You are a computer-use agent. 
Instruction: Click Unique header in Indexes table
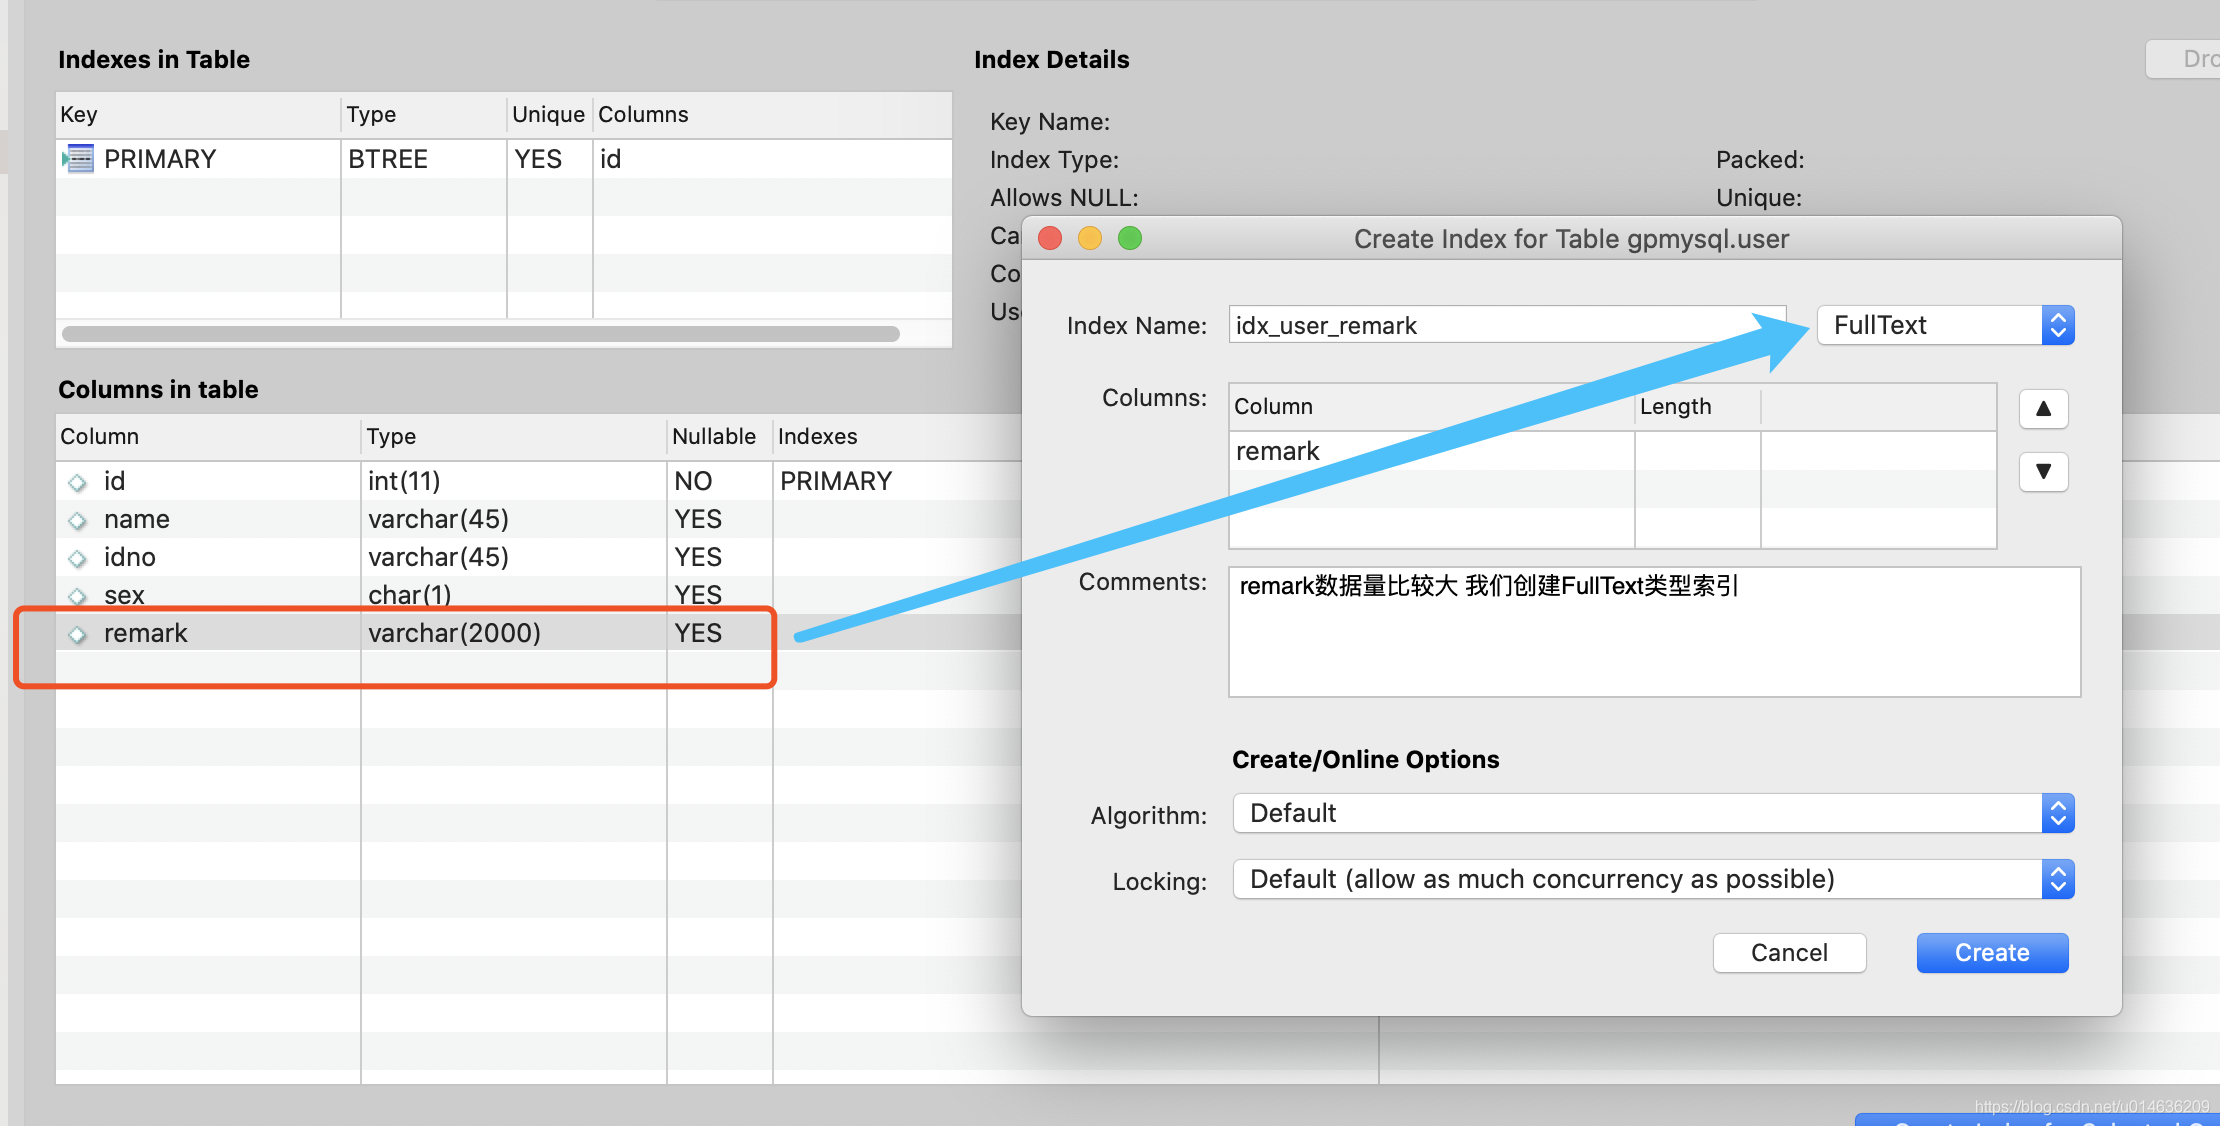click(548, 114)
